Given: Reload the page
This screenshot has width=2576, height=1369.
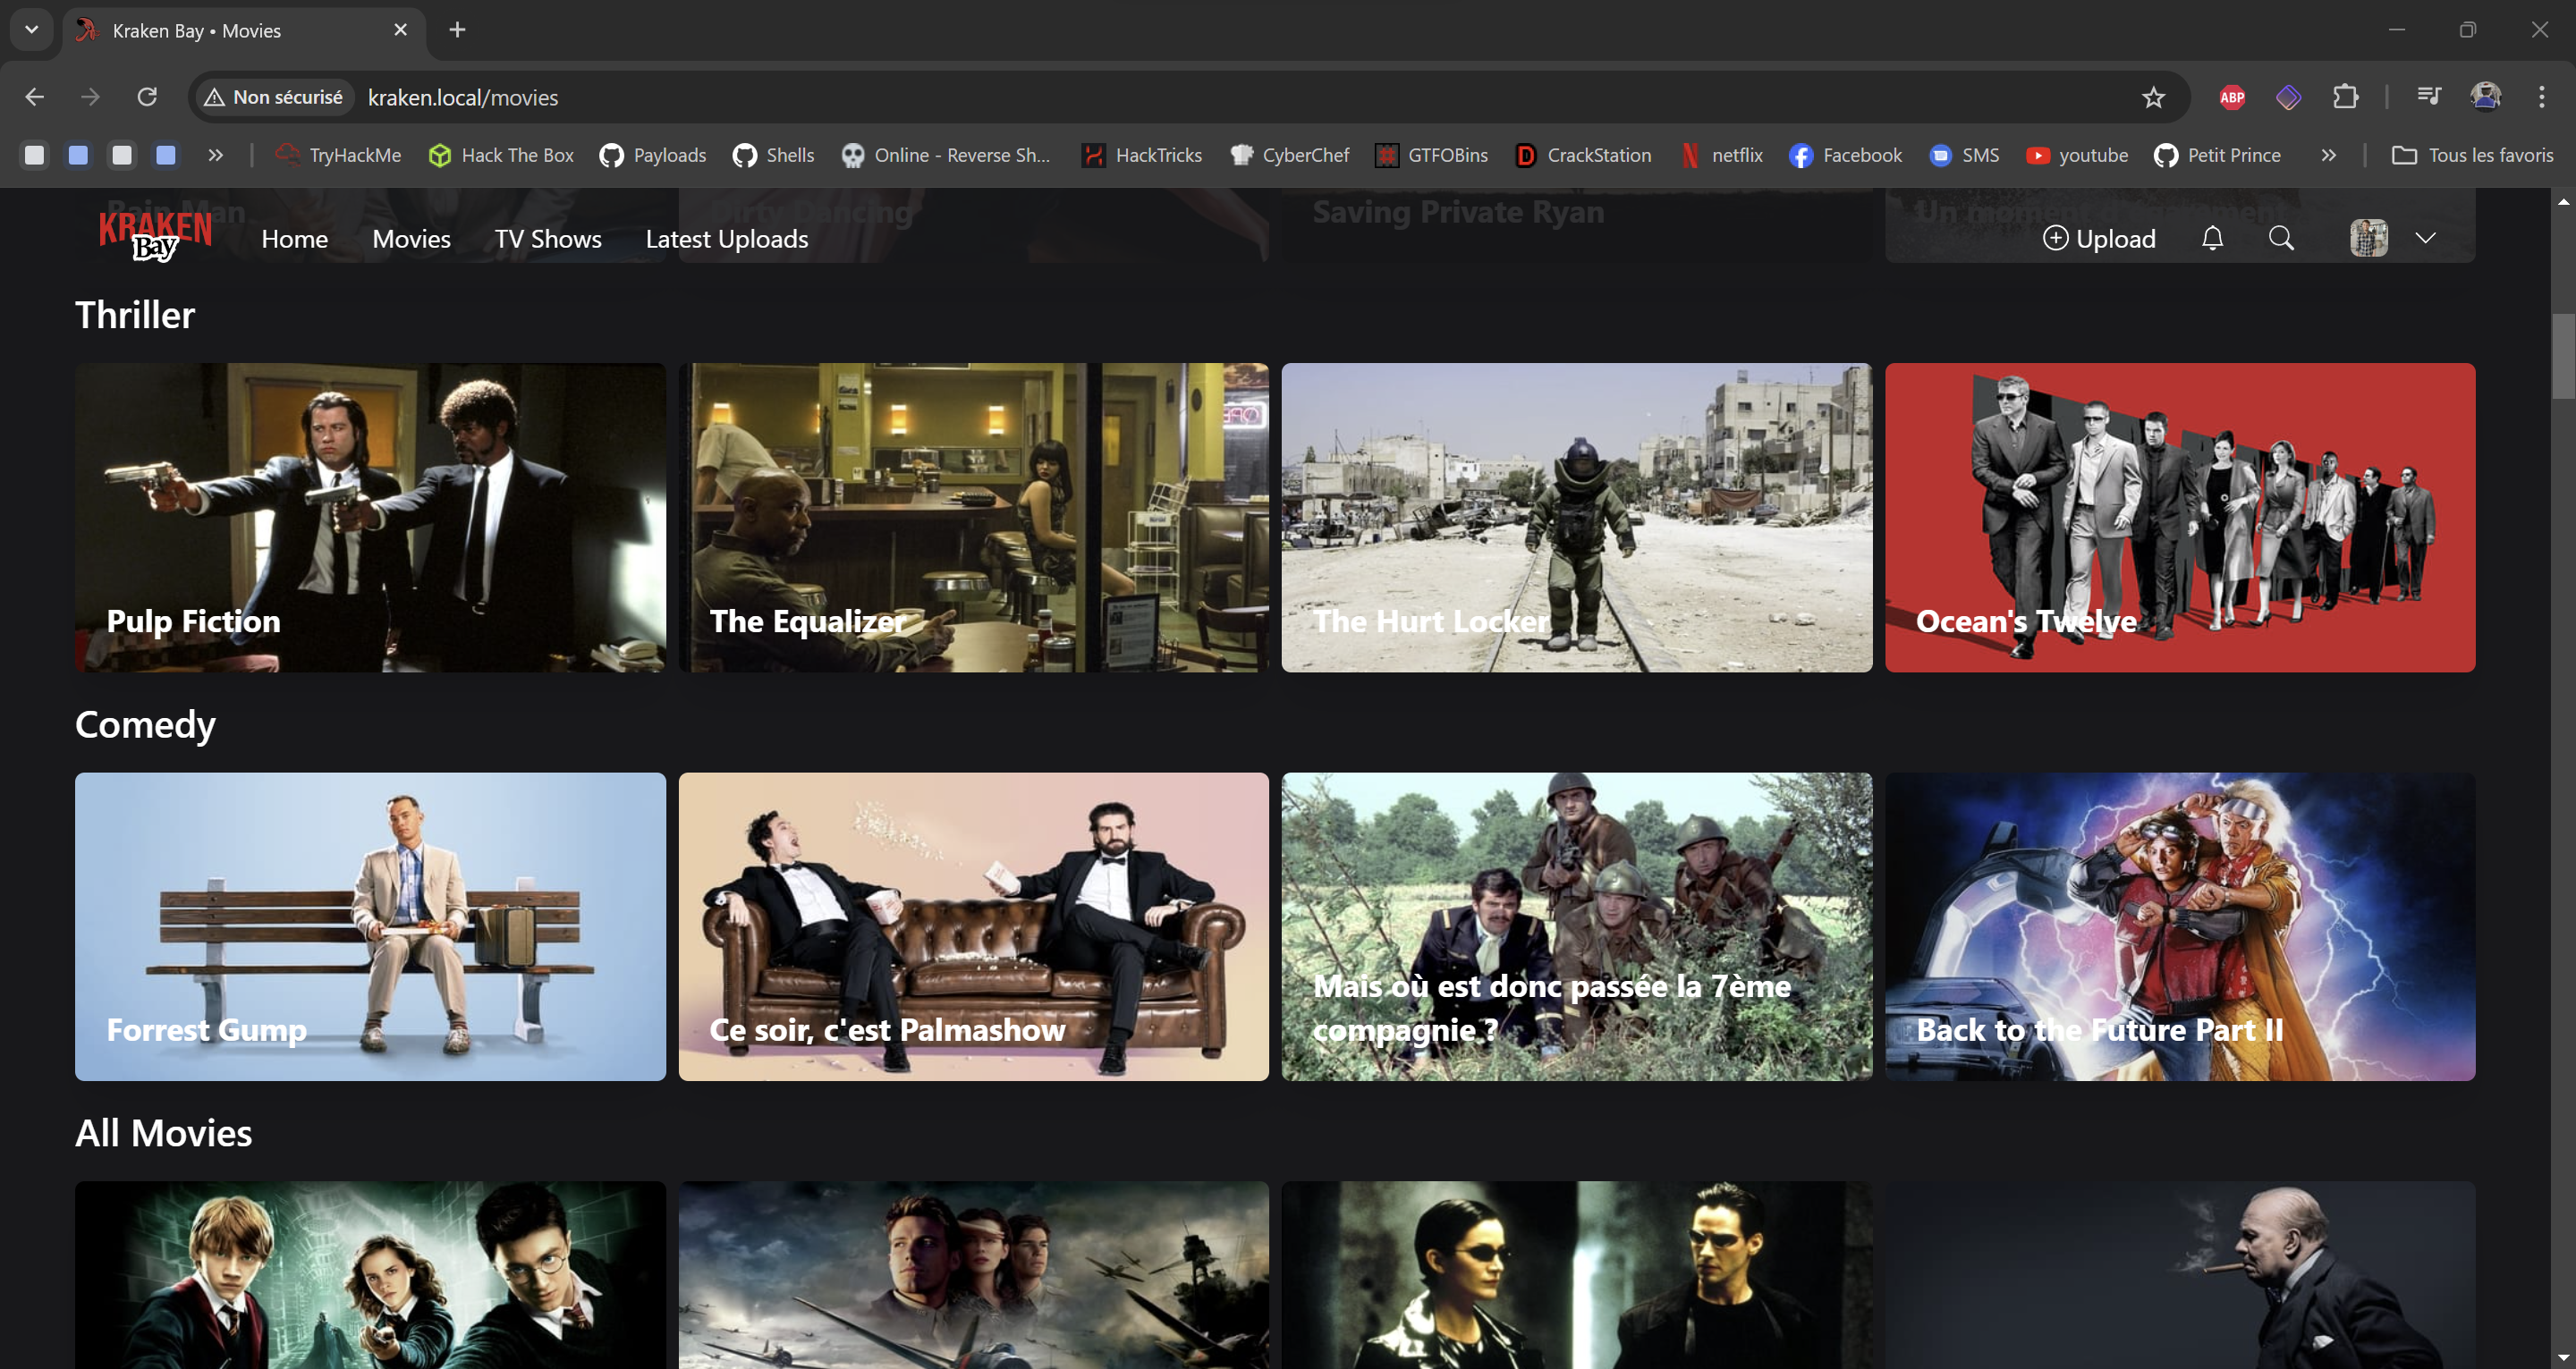Looking at the screenshot, I should [x=147, y=97].
